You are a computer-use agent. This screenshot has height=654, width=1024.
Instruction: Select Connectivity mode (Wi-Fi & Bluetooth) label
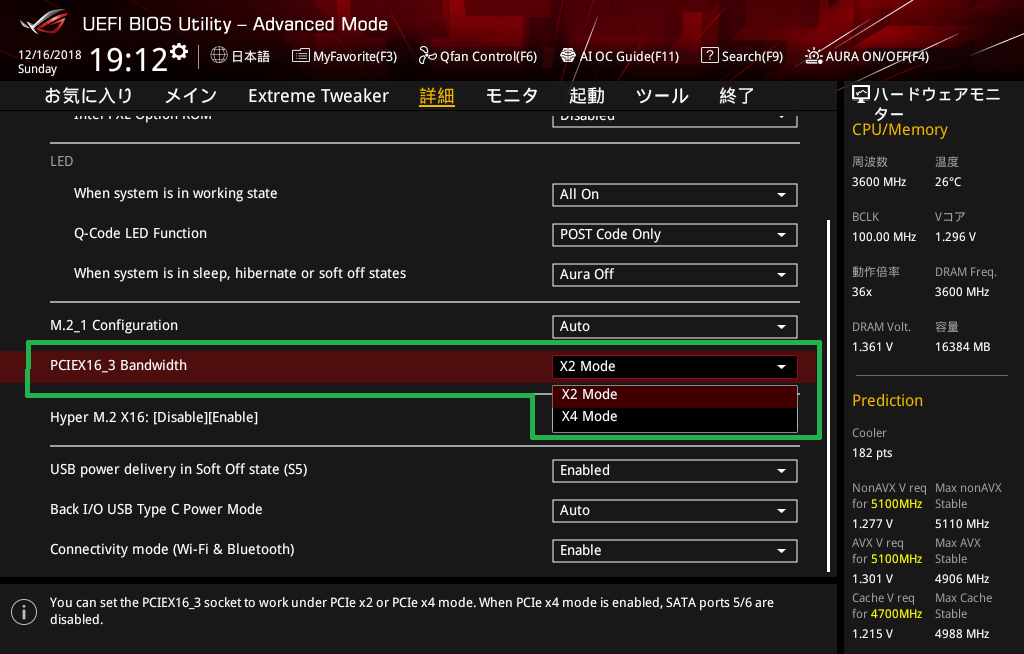[172, 549]
